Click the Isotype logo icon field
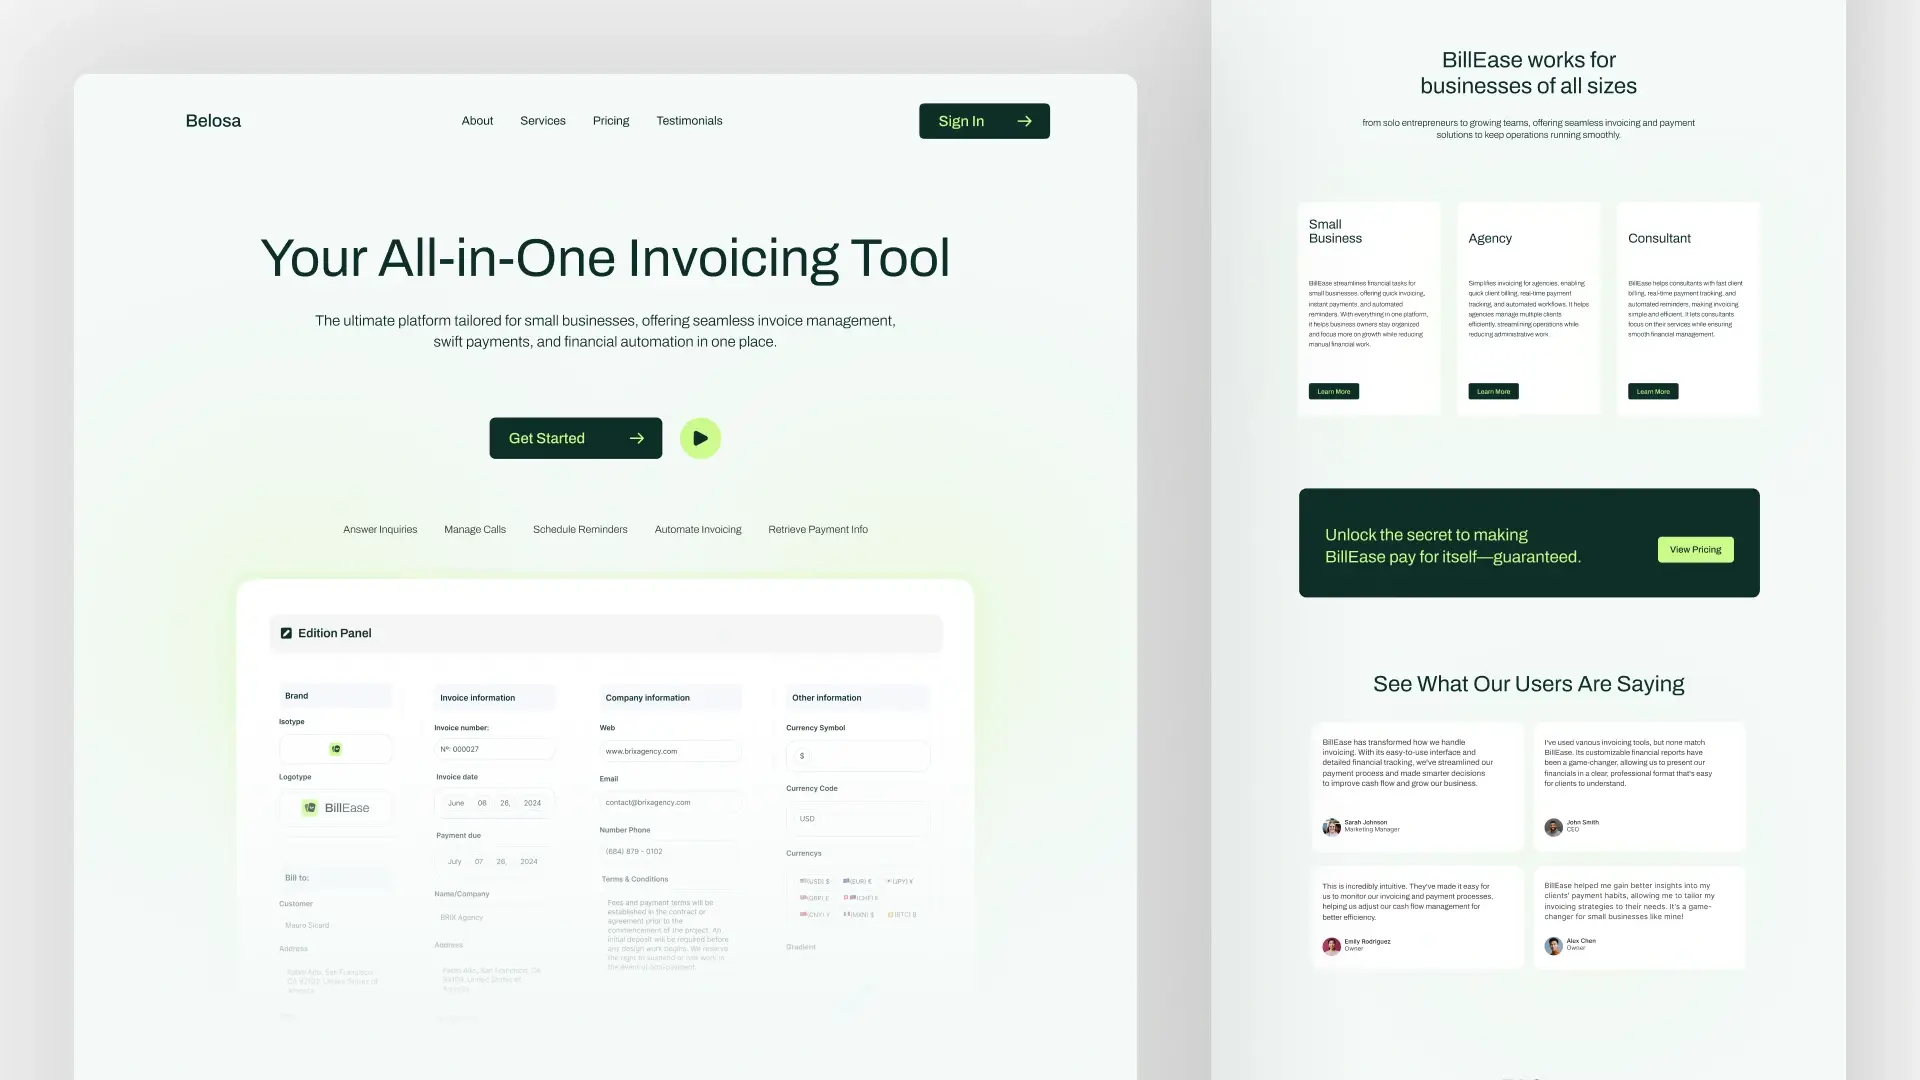 [x=336, y=749]
